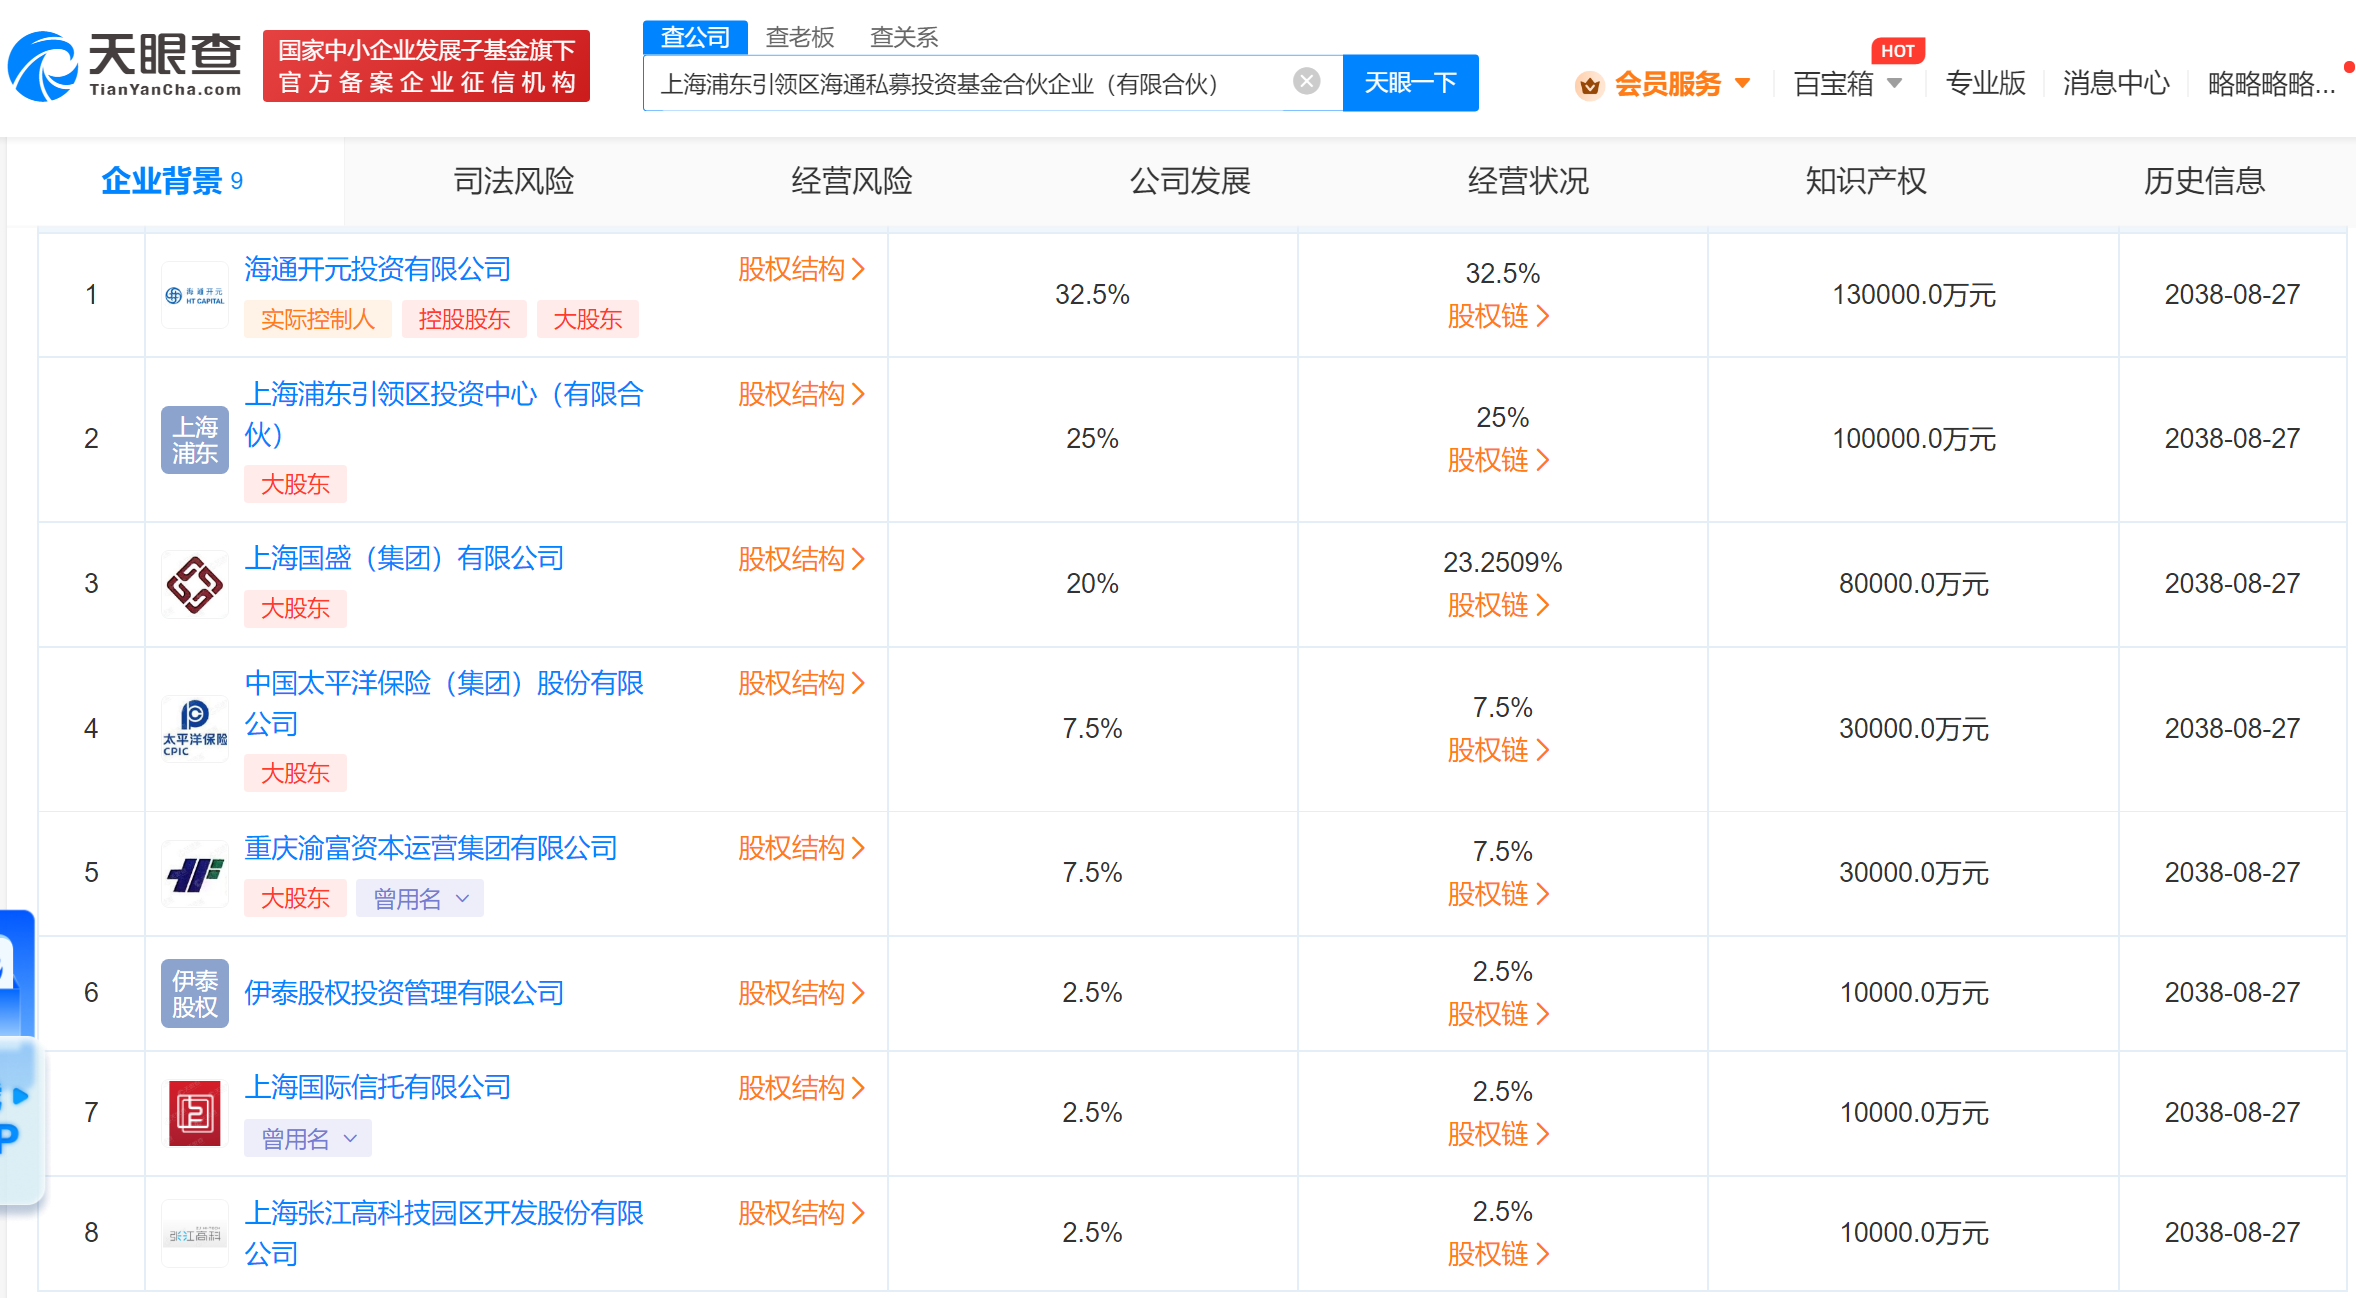Open the 经营风险 tab
Viewport: 2356px width, 1298px height.
tap(852, 181)
